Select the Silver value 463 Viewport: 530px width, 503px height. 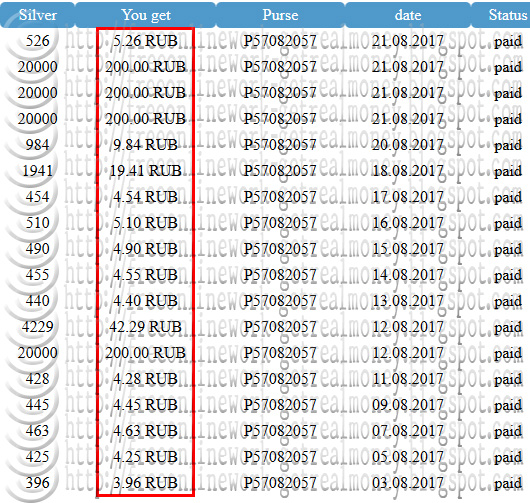(x=38, y=431)
